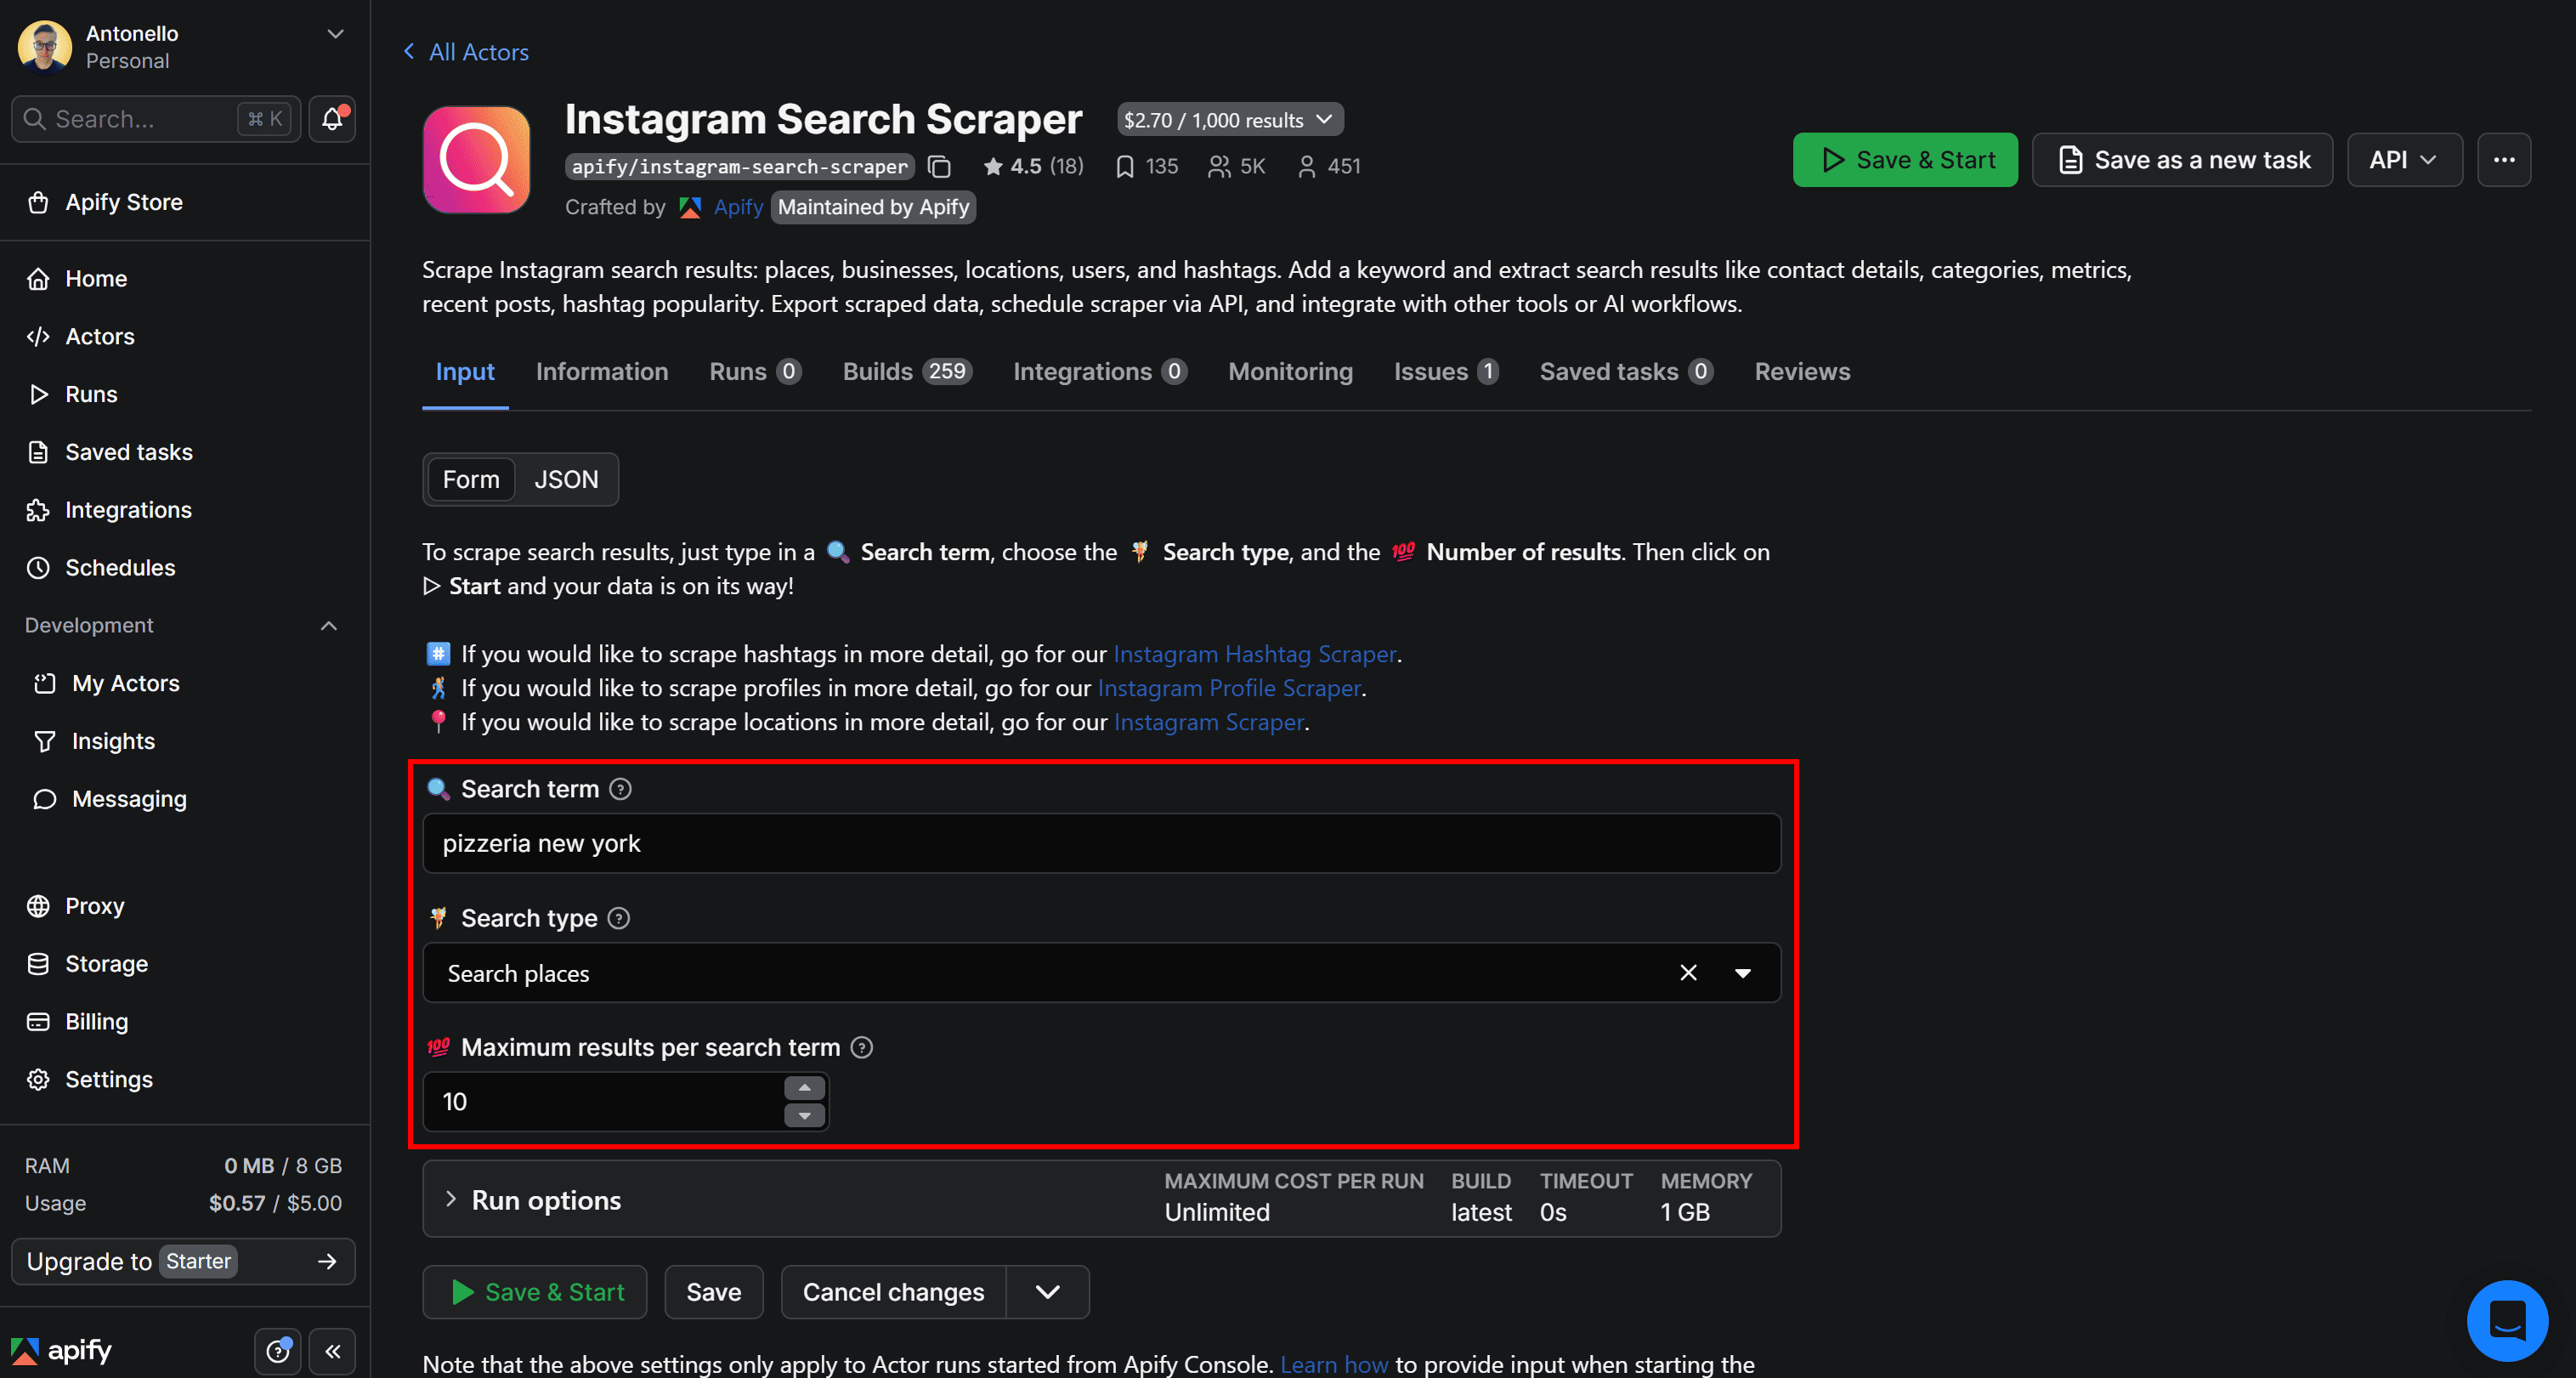Screen dimensions: 2576x1378
Task: Open Insights from the sidebar
Action: pos(113,740)
